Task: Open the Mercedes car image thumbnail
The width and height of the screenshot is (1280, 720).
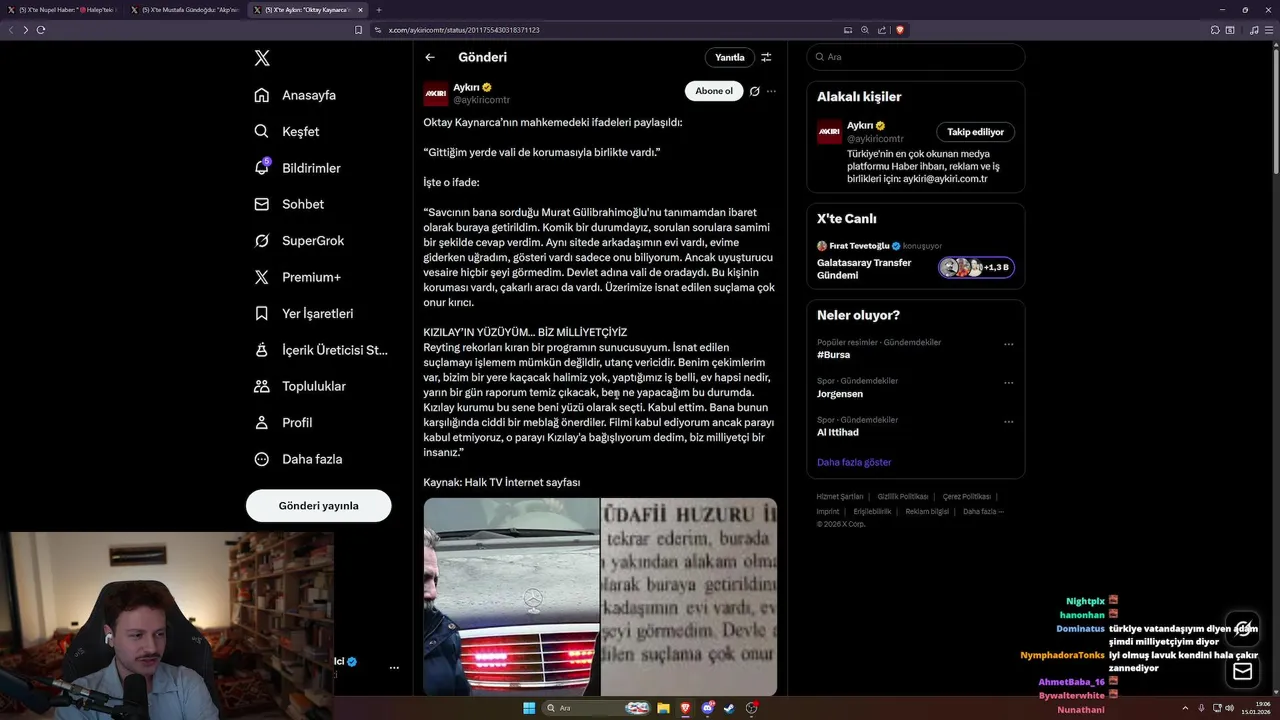Action: (511, 597)
